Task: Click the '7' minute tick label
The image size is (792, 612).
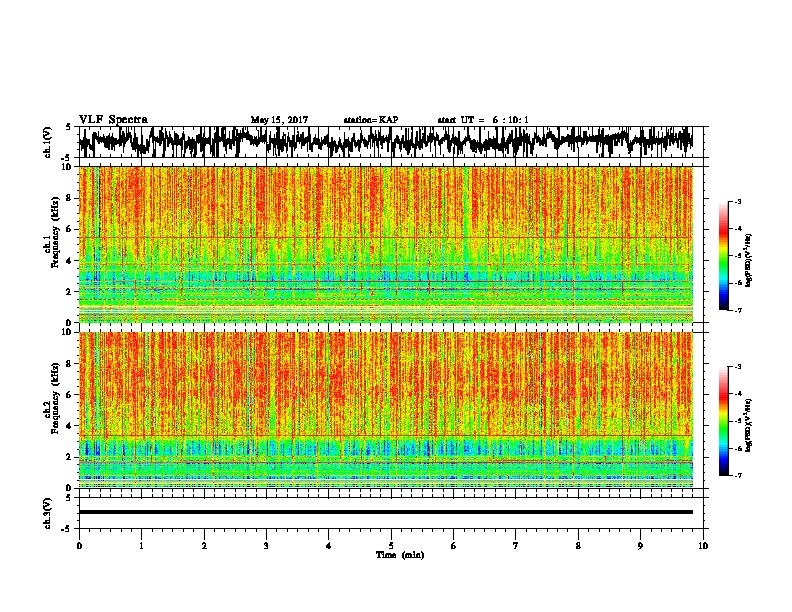Action: 516,546
